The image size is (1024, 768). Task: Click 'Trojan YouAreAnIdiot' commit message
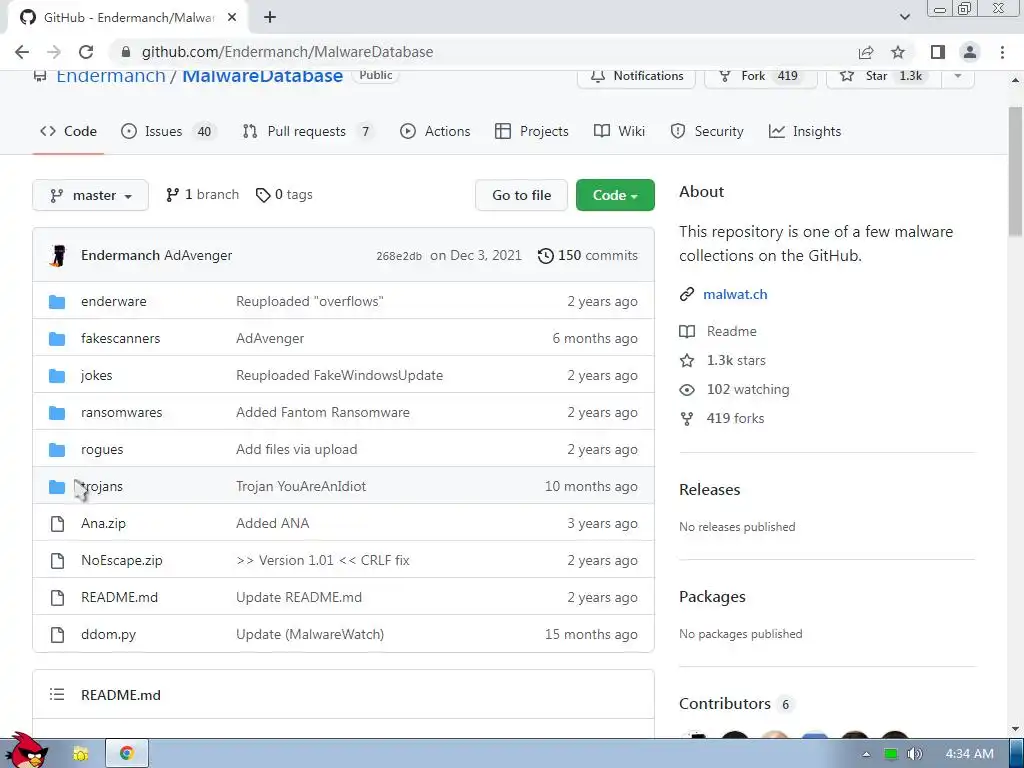tap(301, 487)
